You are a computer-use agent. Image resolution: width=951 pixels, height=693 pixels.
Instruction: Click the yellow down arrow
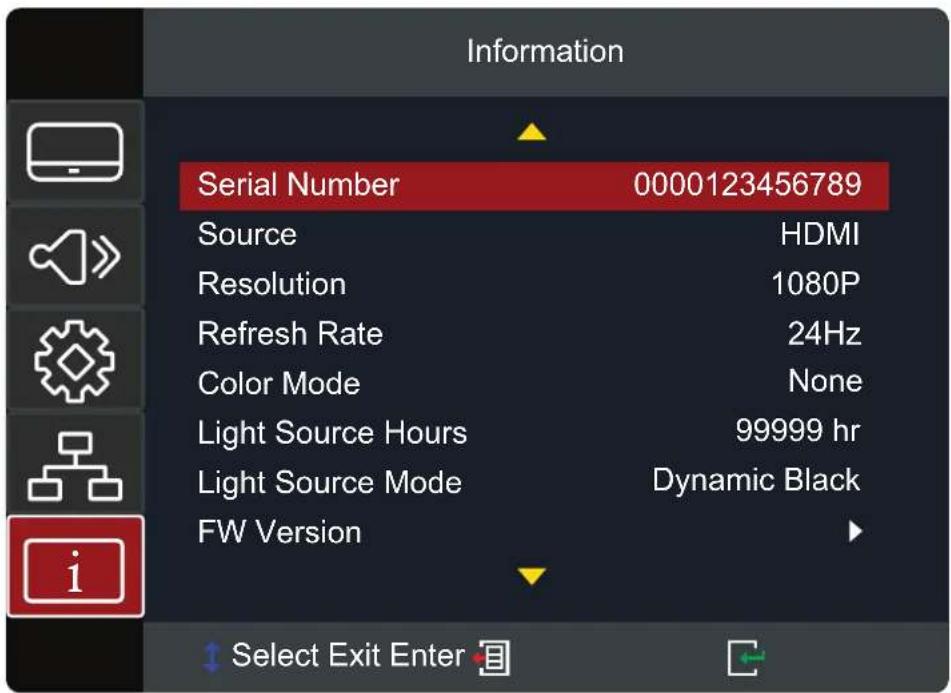[532, 575]
